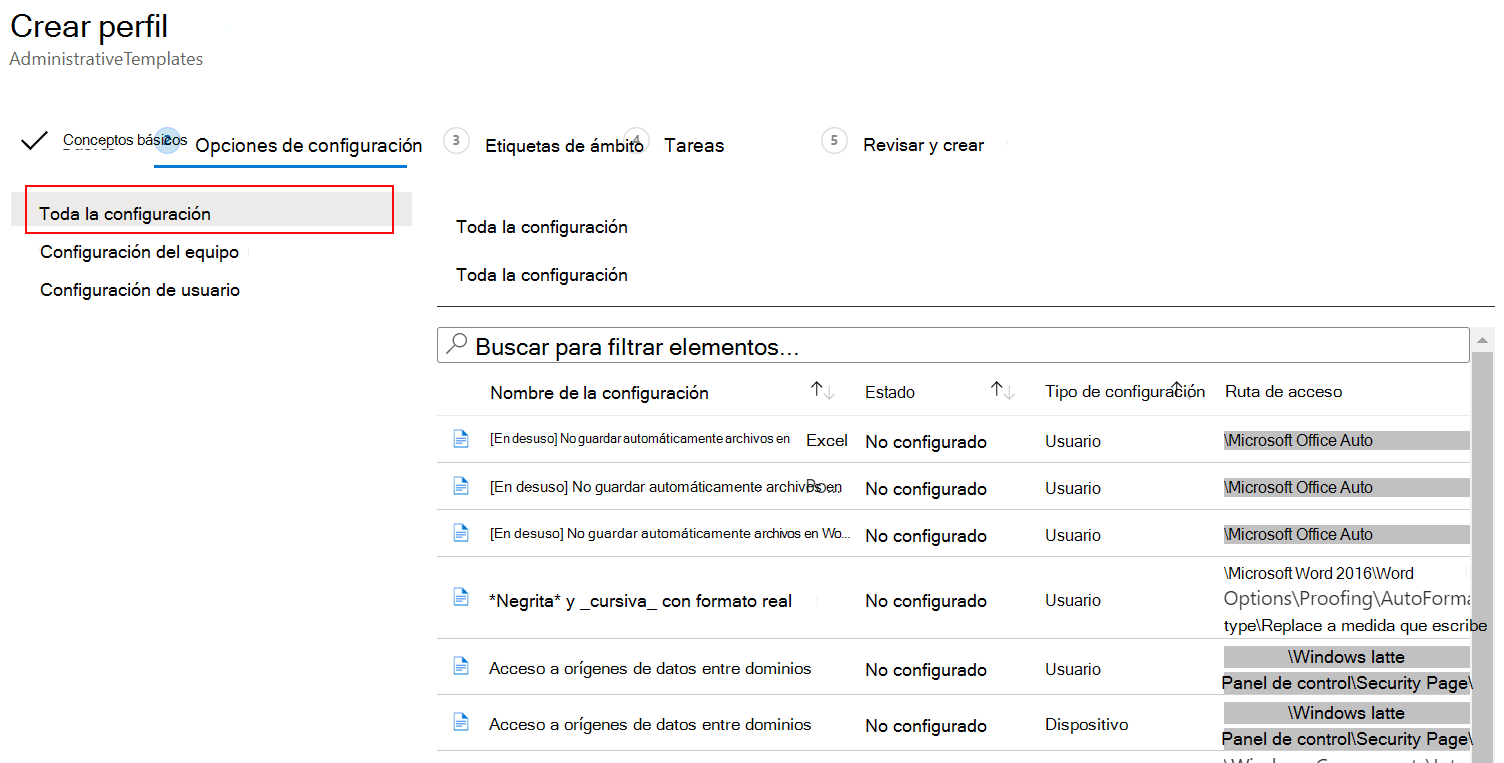This screenshot has height=763, width=1504.
Task: Click Usuario type in *Negrita* row
Action: [x=1073, y=600]
